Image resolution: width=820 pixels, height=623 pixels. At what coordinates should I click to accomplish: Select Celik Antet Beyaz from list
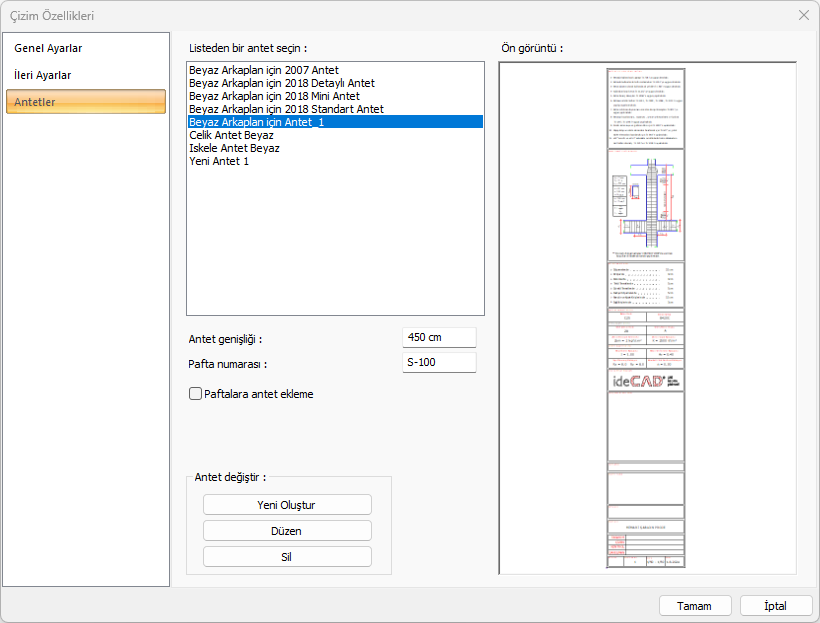231,135
